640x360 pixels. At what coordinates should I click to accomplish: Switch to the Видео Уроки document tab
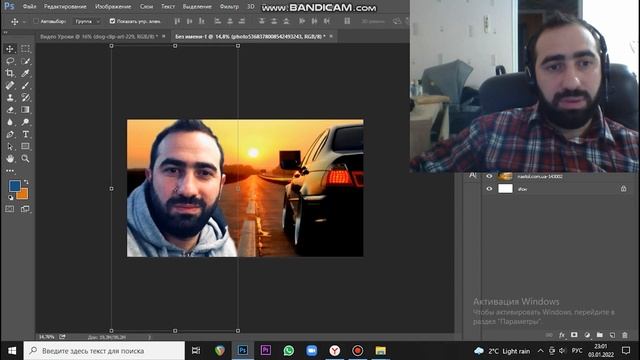tap(99, 36)
